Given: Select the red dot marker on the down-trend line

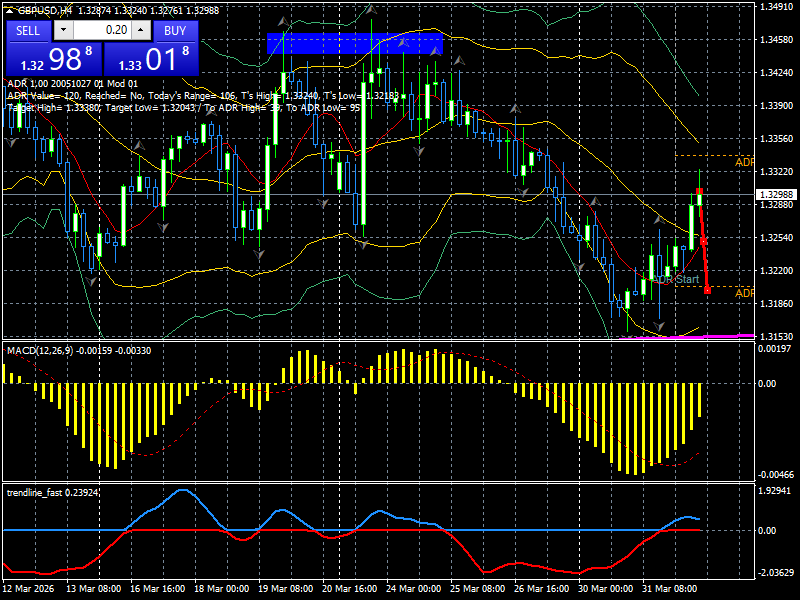Looking at the screenshot, I should 704,241.
